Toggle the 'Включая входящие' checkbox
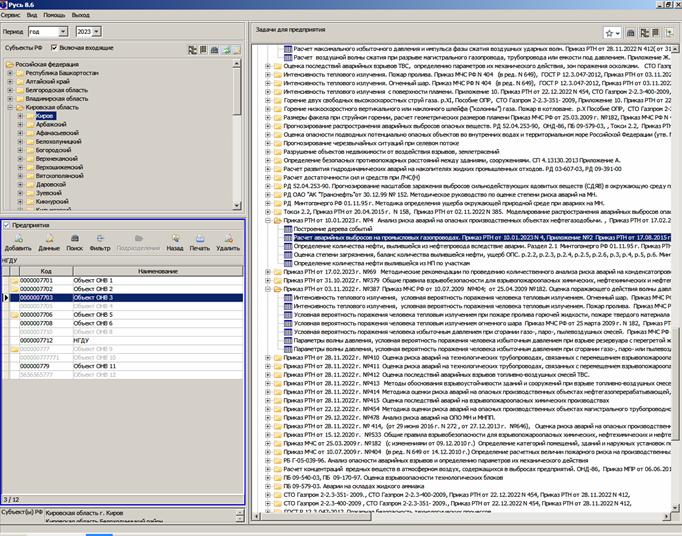Screen dimensions: 682x536 pos(54,47)
